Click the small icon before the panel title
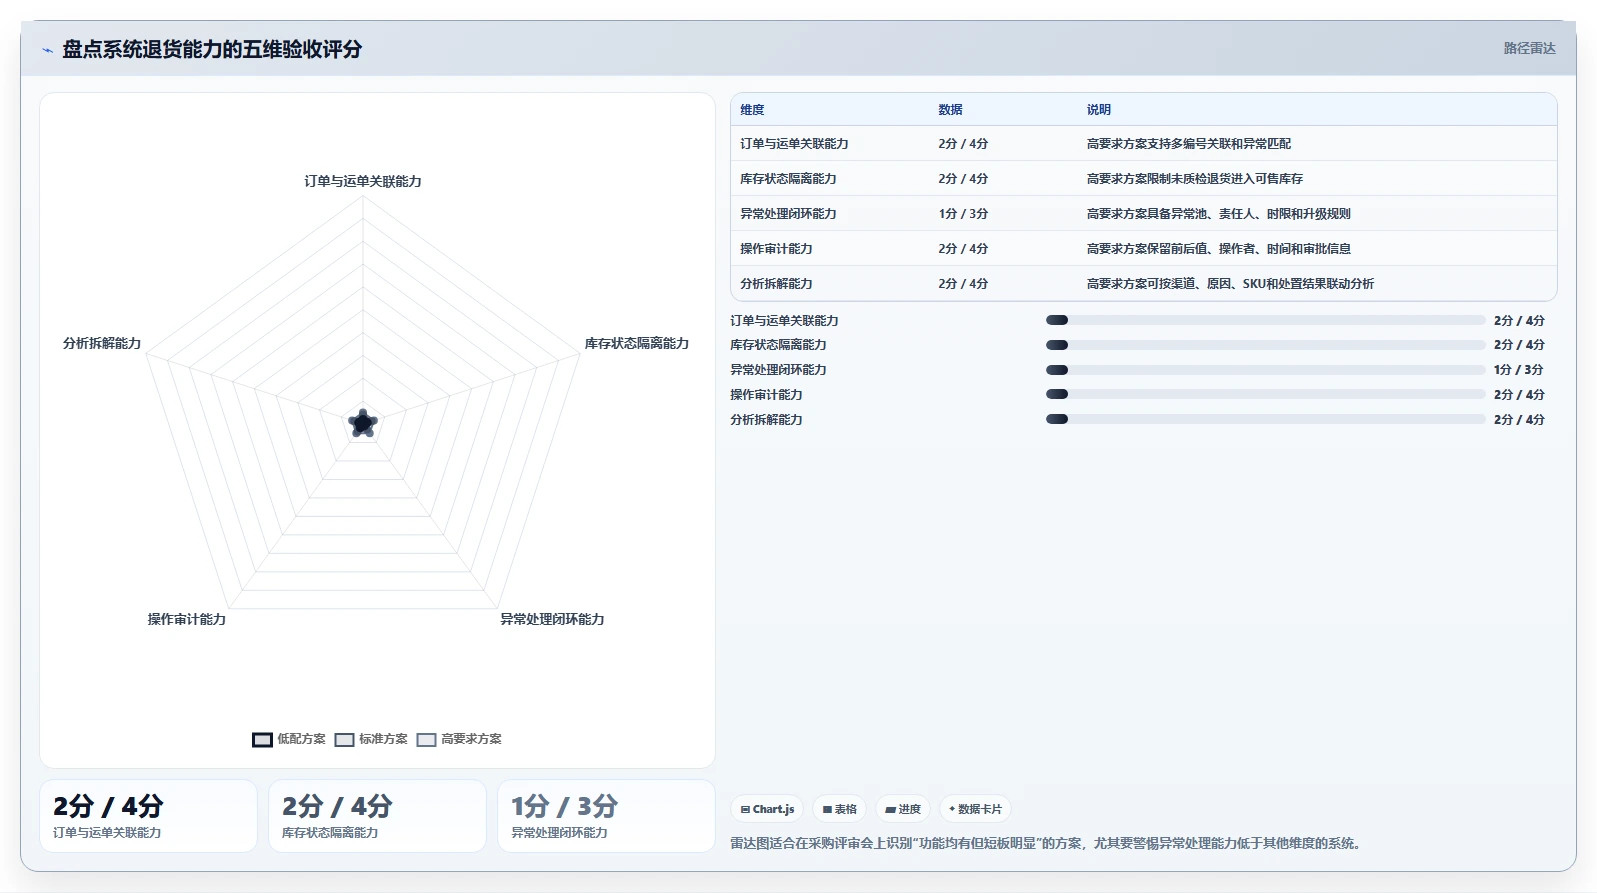1597x893 pixels. point(47,50)
